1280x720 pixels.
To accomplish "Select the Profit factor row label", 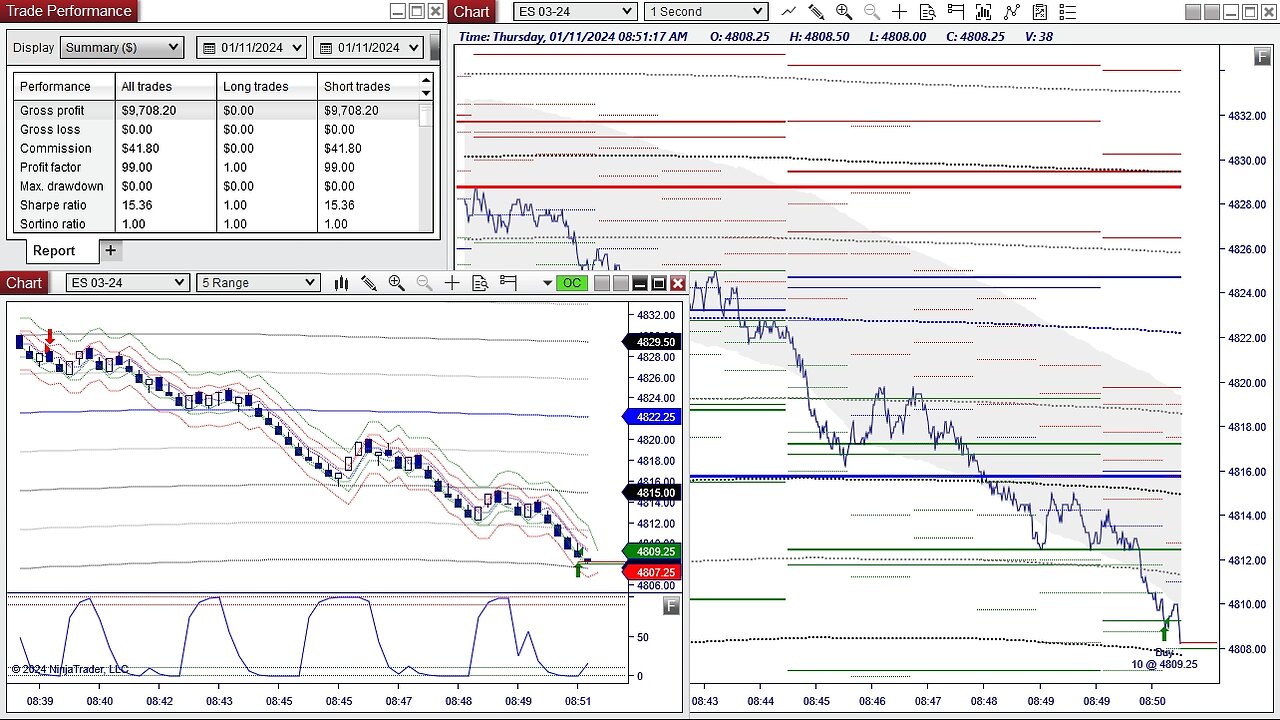I will click(51, 167).
